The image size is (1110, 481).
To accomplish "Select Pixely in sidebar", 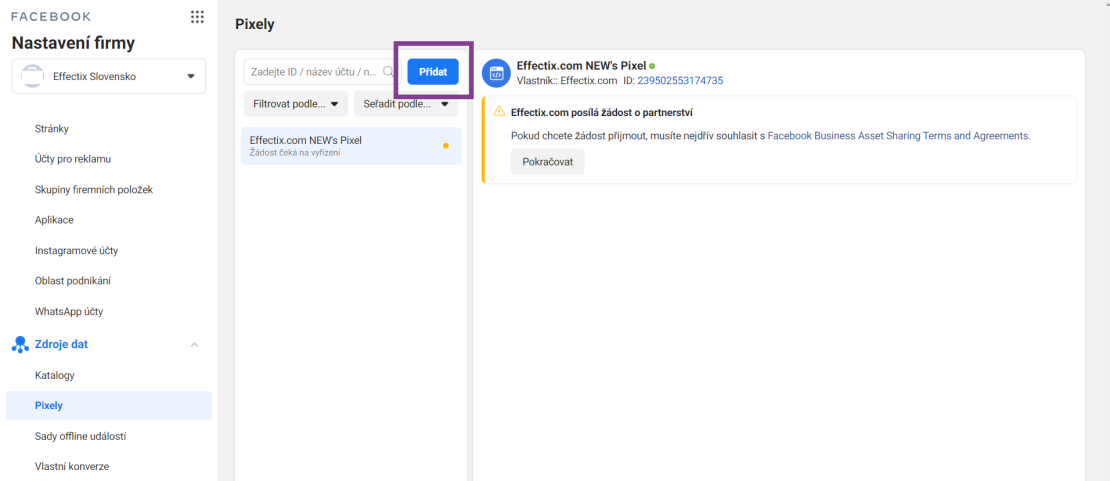I will click(x=108, y=405).
